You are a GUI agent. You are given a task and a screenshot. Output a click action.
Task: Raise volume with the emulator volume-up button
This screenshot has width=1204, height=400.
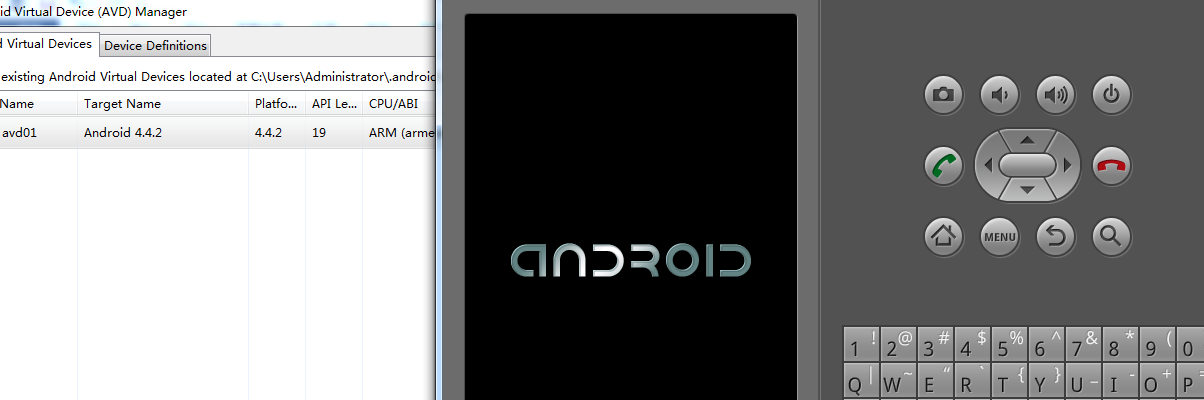pos(1054,96)
